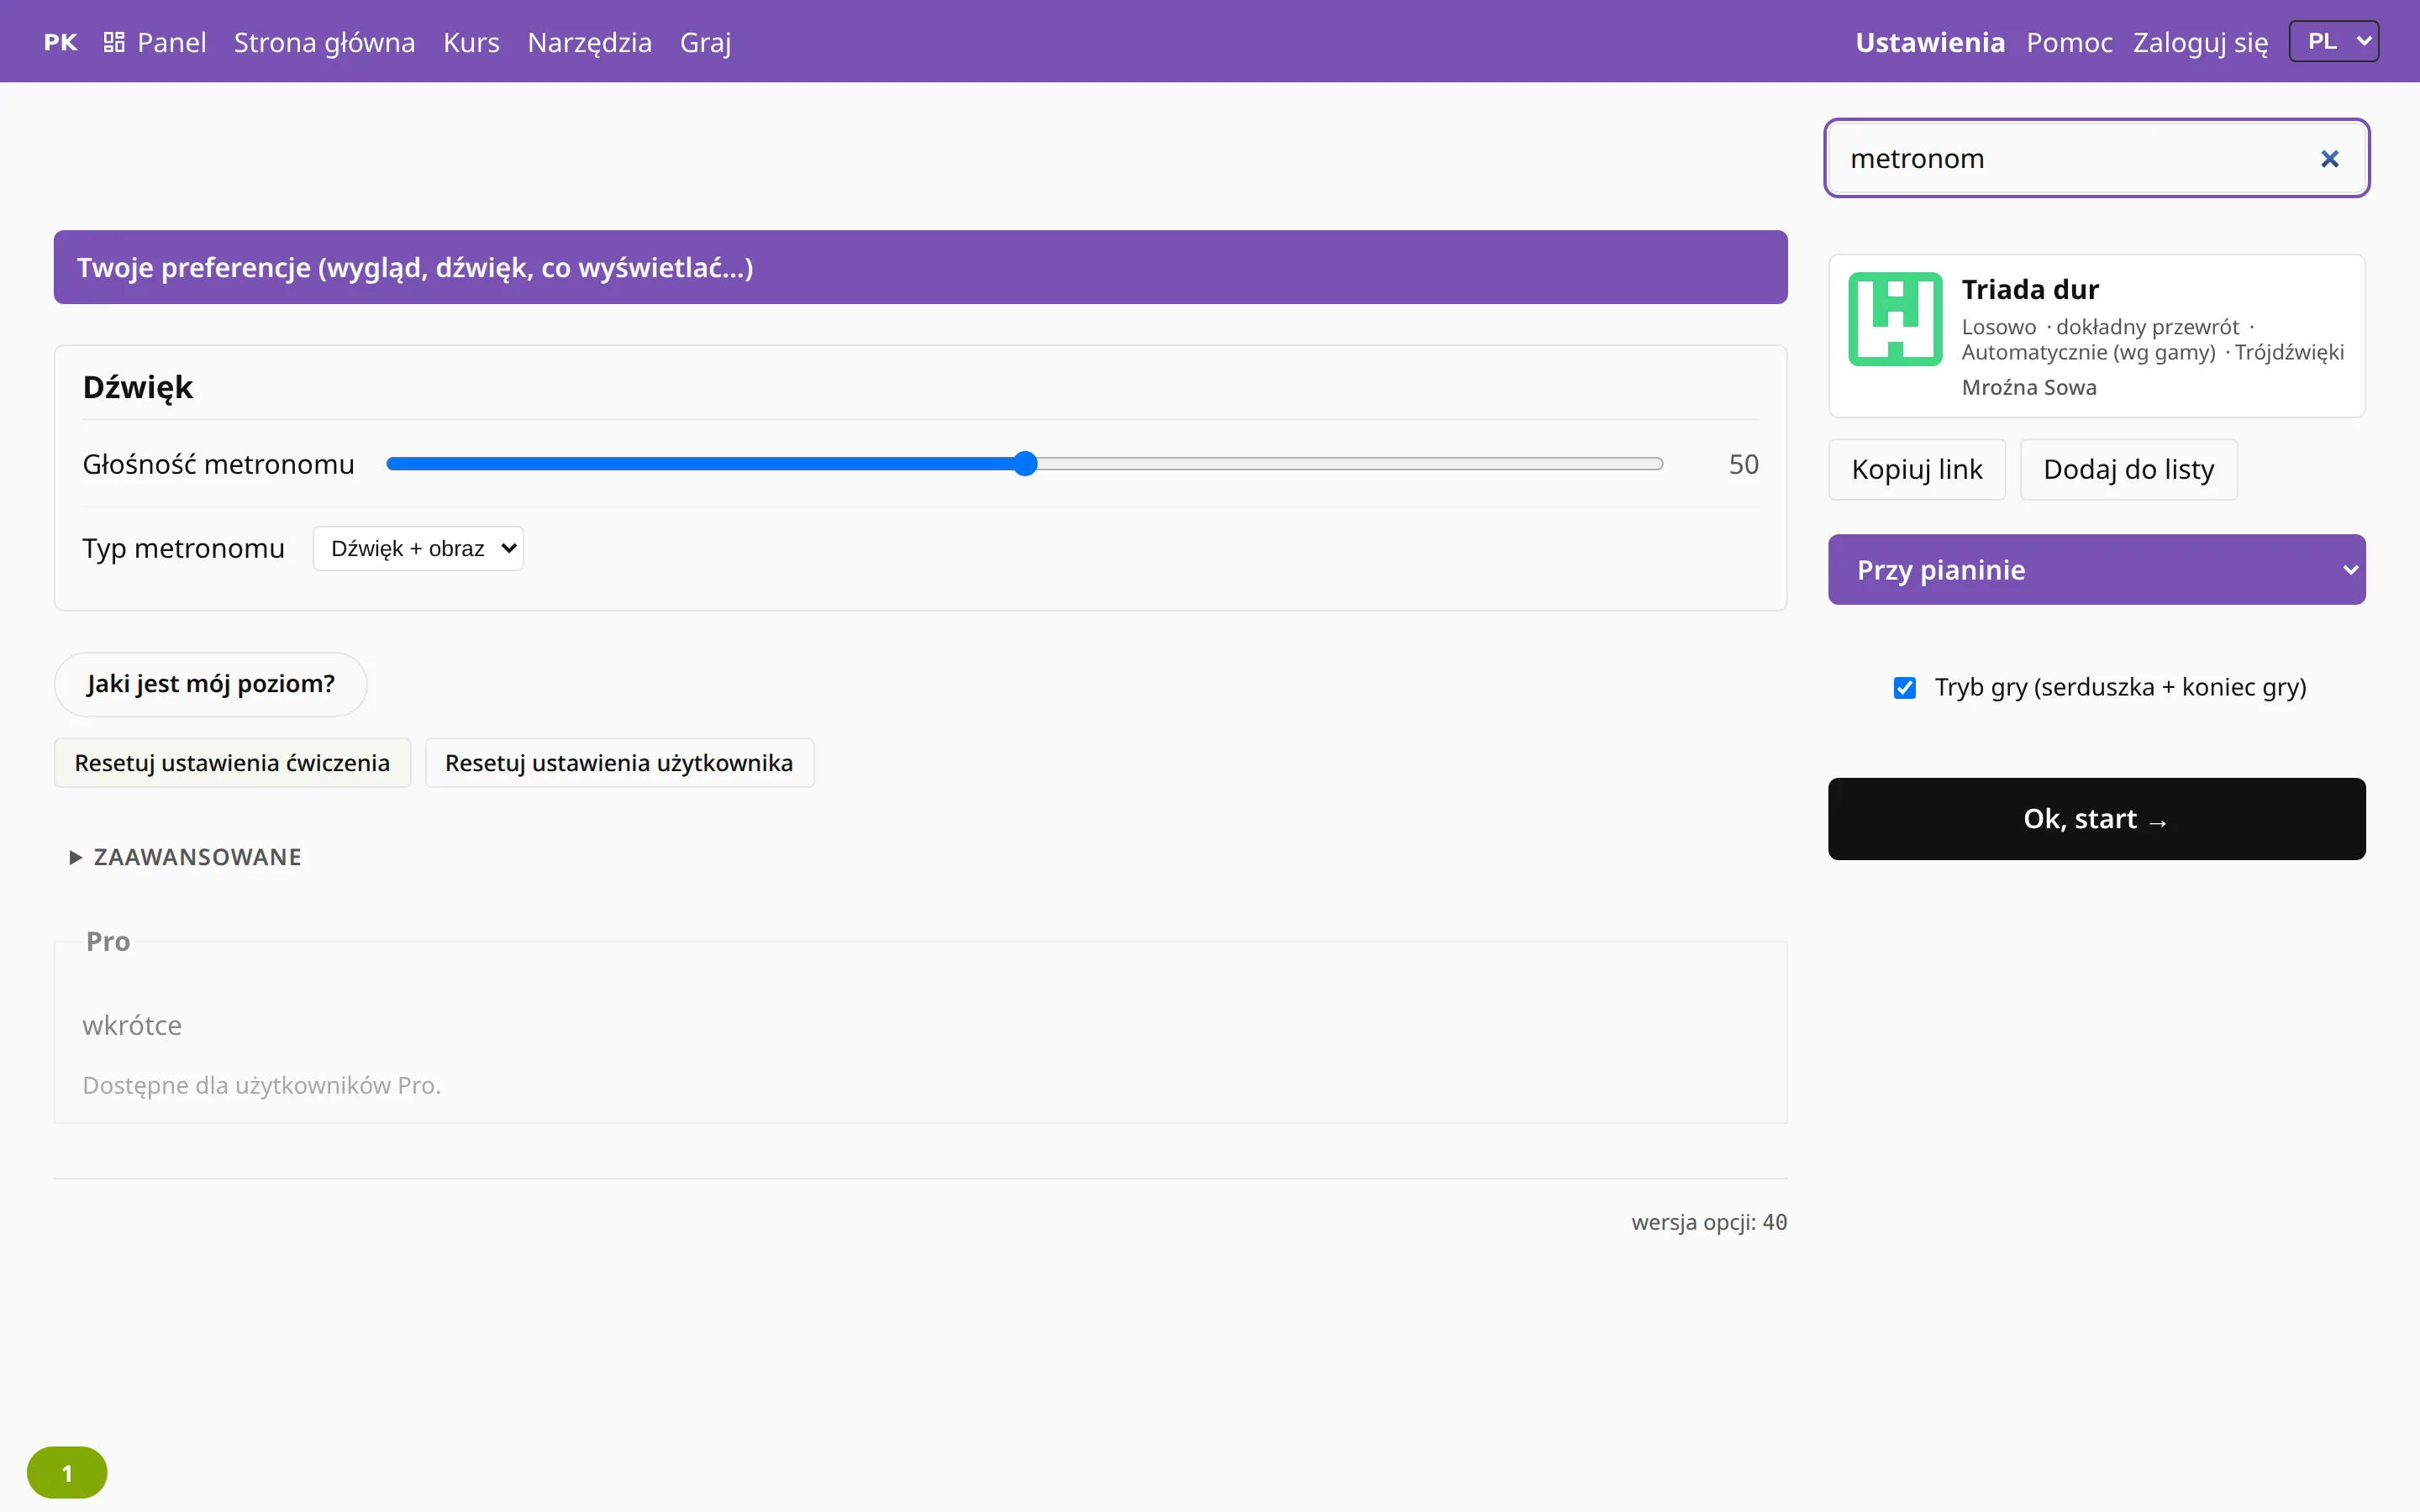Screen dimensions: 2420x1512
Task: Click the Dodaj do listy button
Action: (x=2128, y=469)
